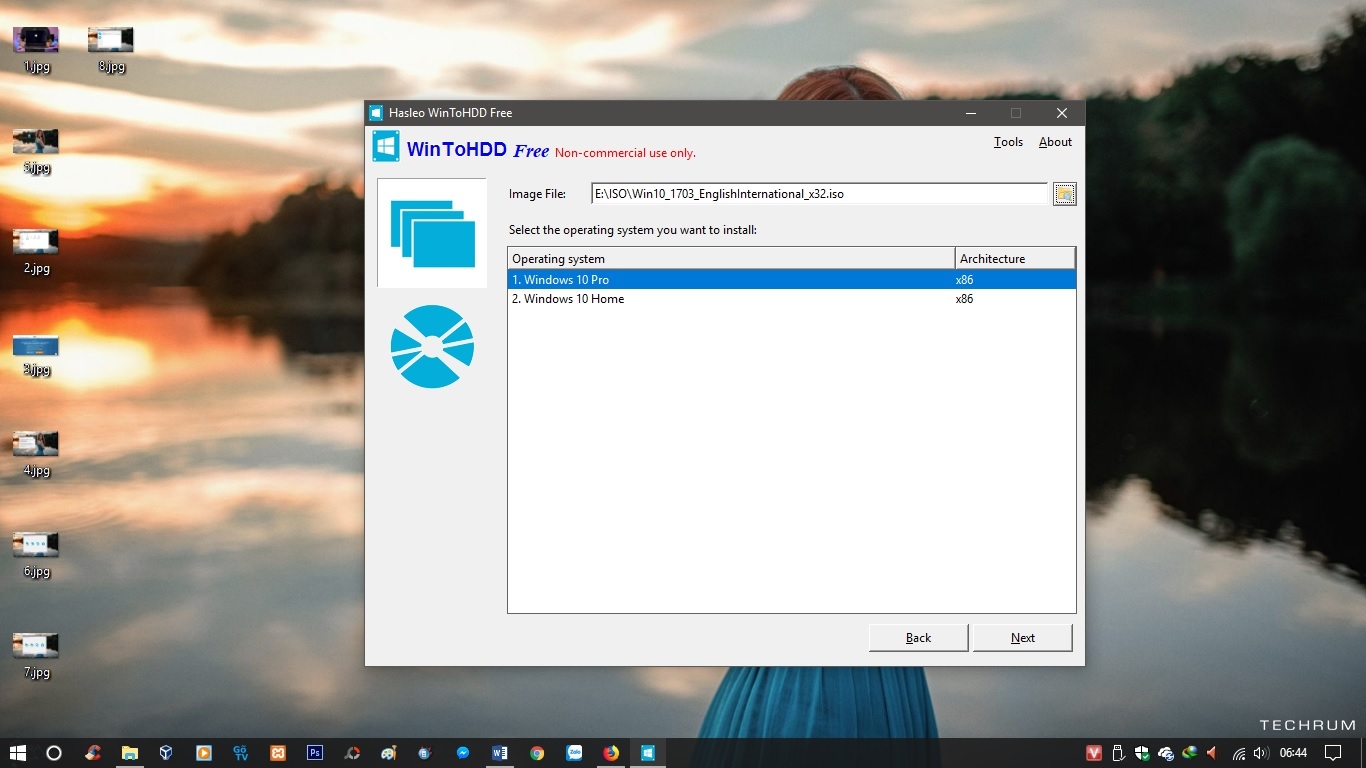Select 6.jpg on the desktop
The image size is (1366, 768).
tap(36, 556)
